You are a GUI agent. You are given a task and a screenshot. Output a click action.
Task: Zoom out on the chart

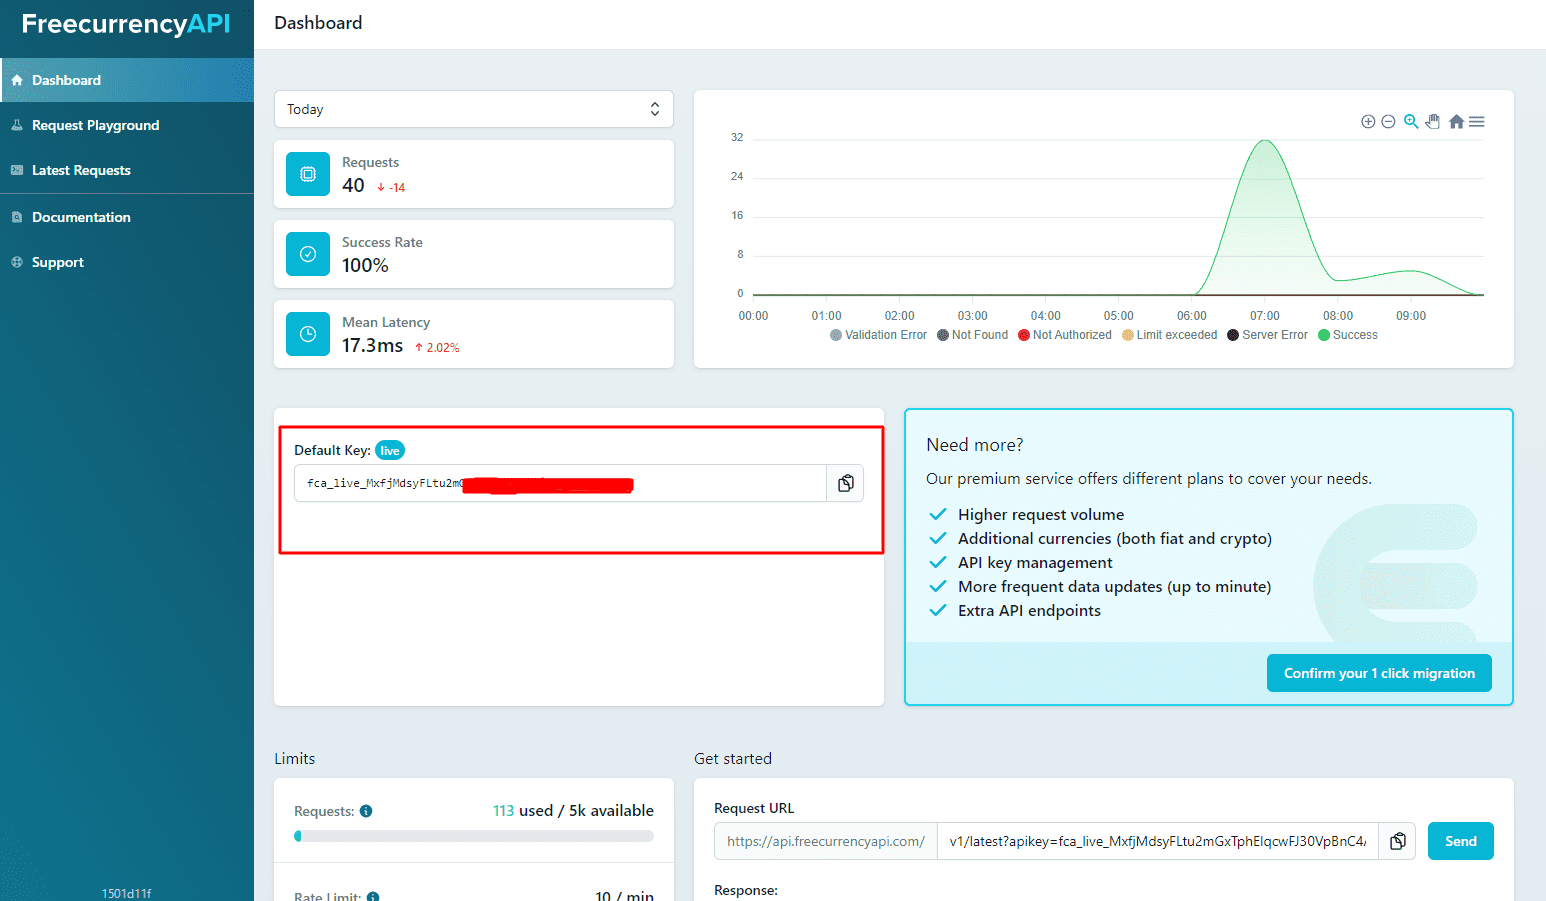coord(1388,121)
